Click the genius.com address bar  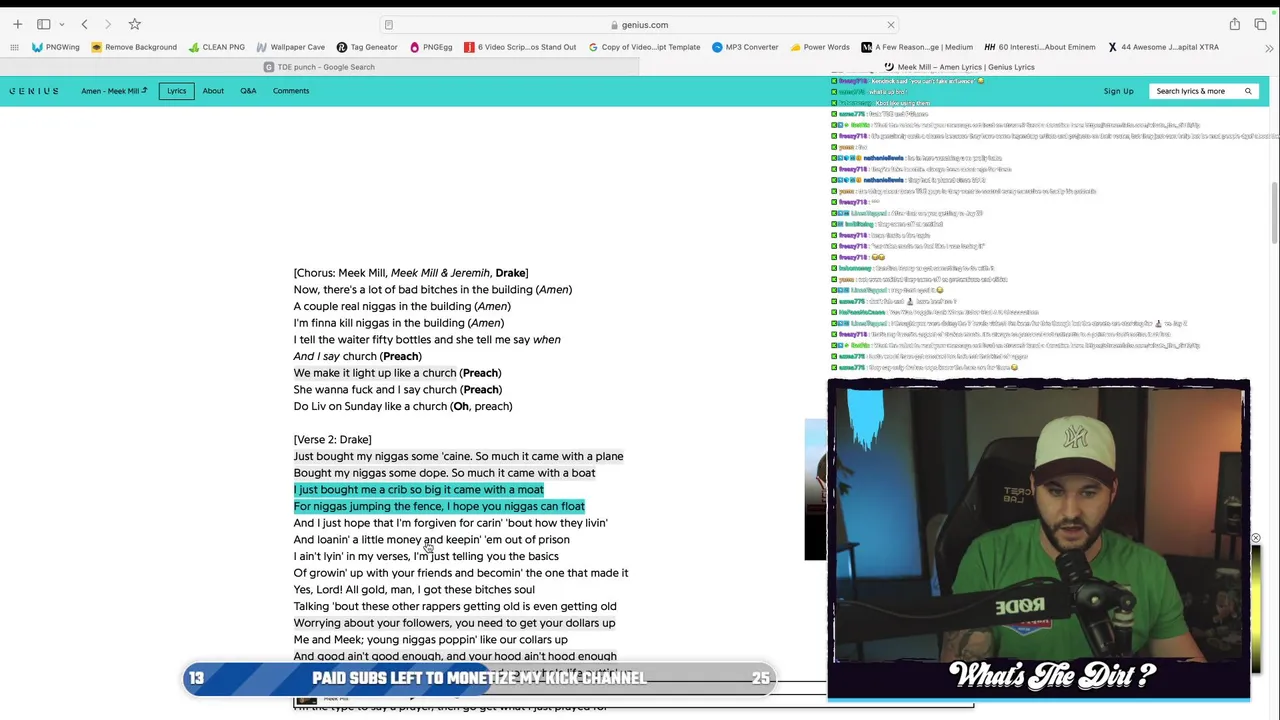click(640, 25)
